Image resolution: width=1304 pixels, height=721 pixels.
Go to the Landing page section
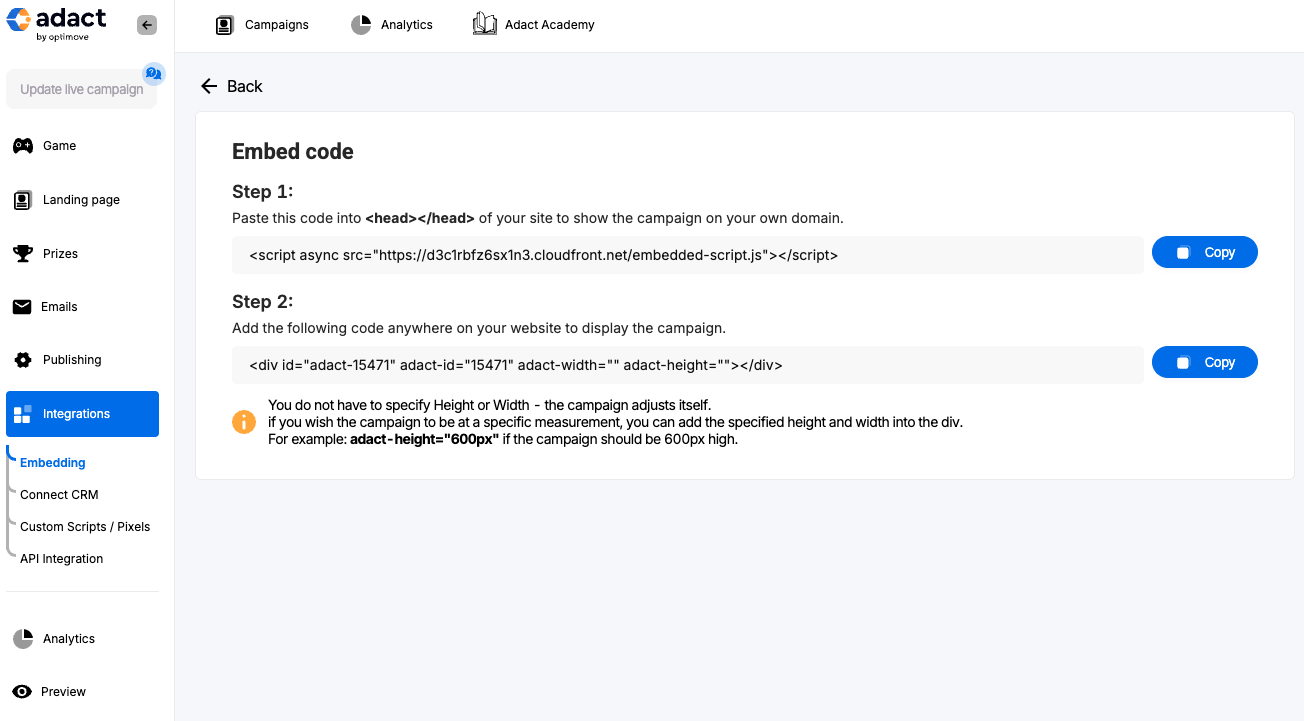(x=82, y=200)
